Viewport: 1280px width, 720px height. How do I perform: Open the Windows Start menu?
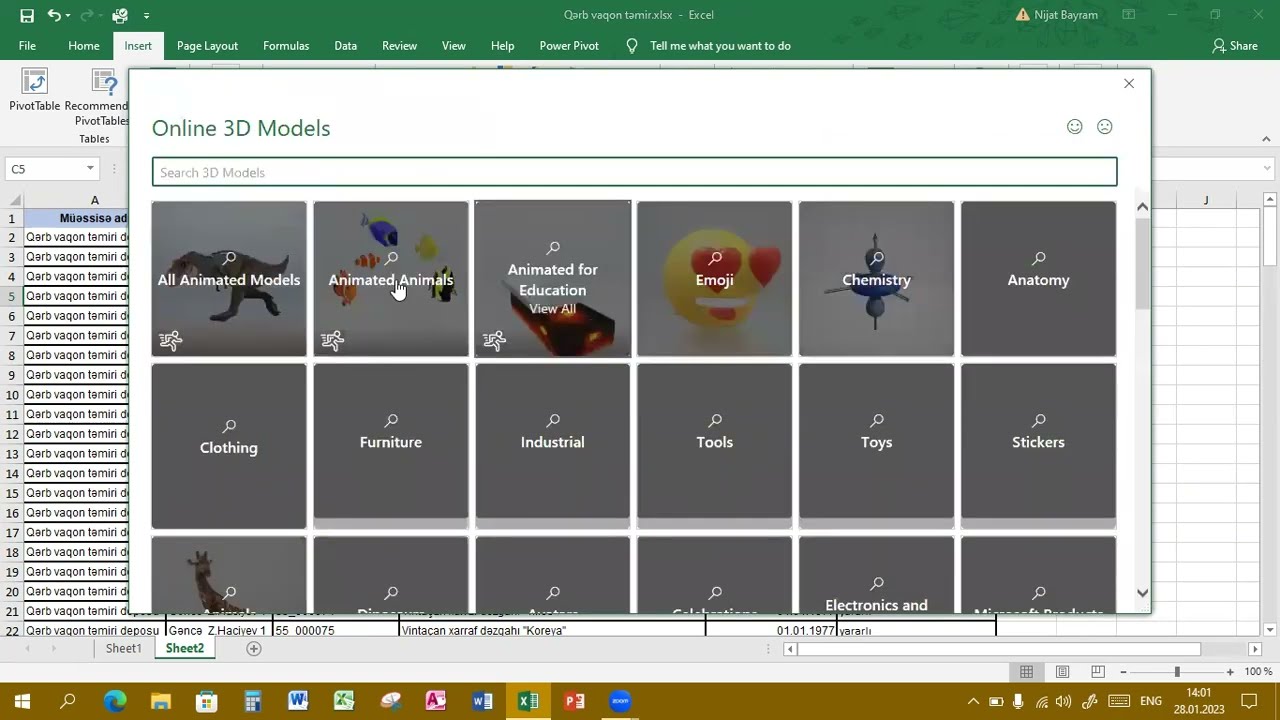click(x=22, y=701)
